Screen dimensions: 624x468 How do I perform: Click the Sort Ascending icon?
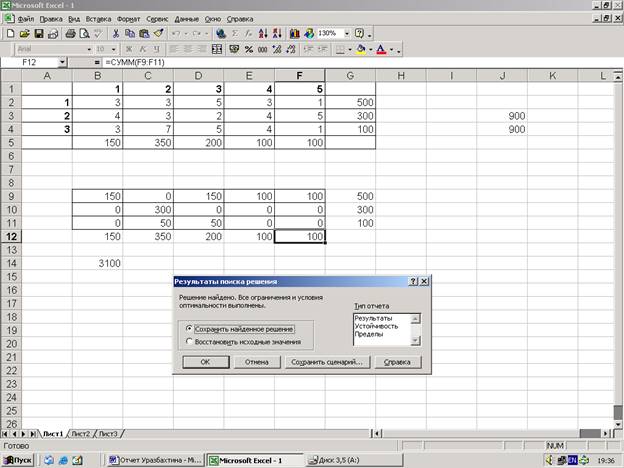point(260,33)
